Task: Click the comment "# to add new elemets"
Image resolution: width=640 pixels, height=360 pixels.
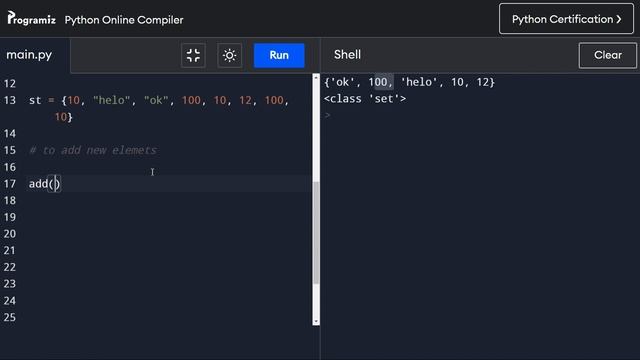Action: coord(93,150)
